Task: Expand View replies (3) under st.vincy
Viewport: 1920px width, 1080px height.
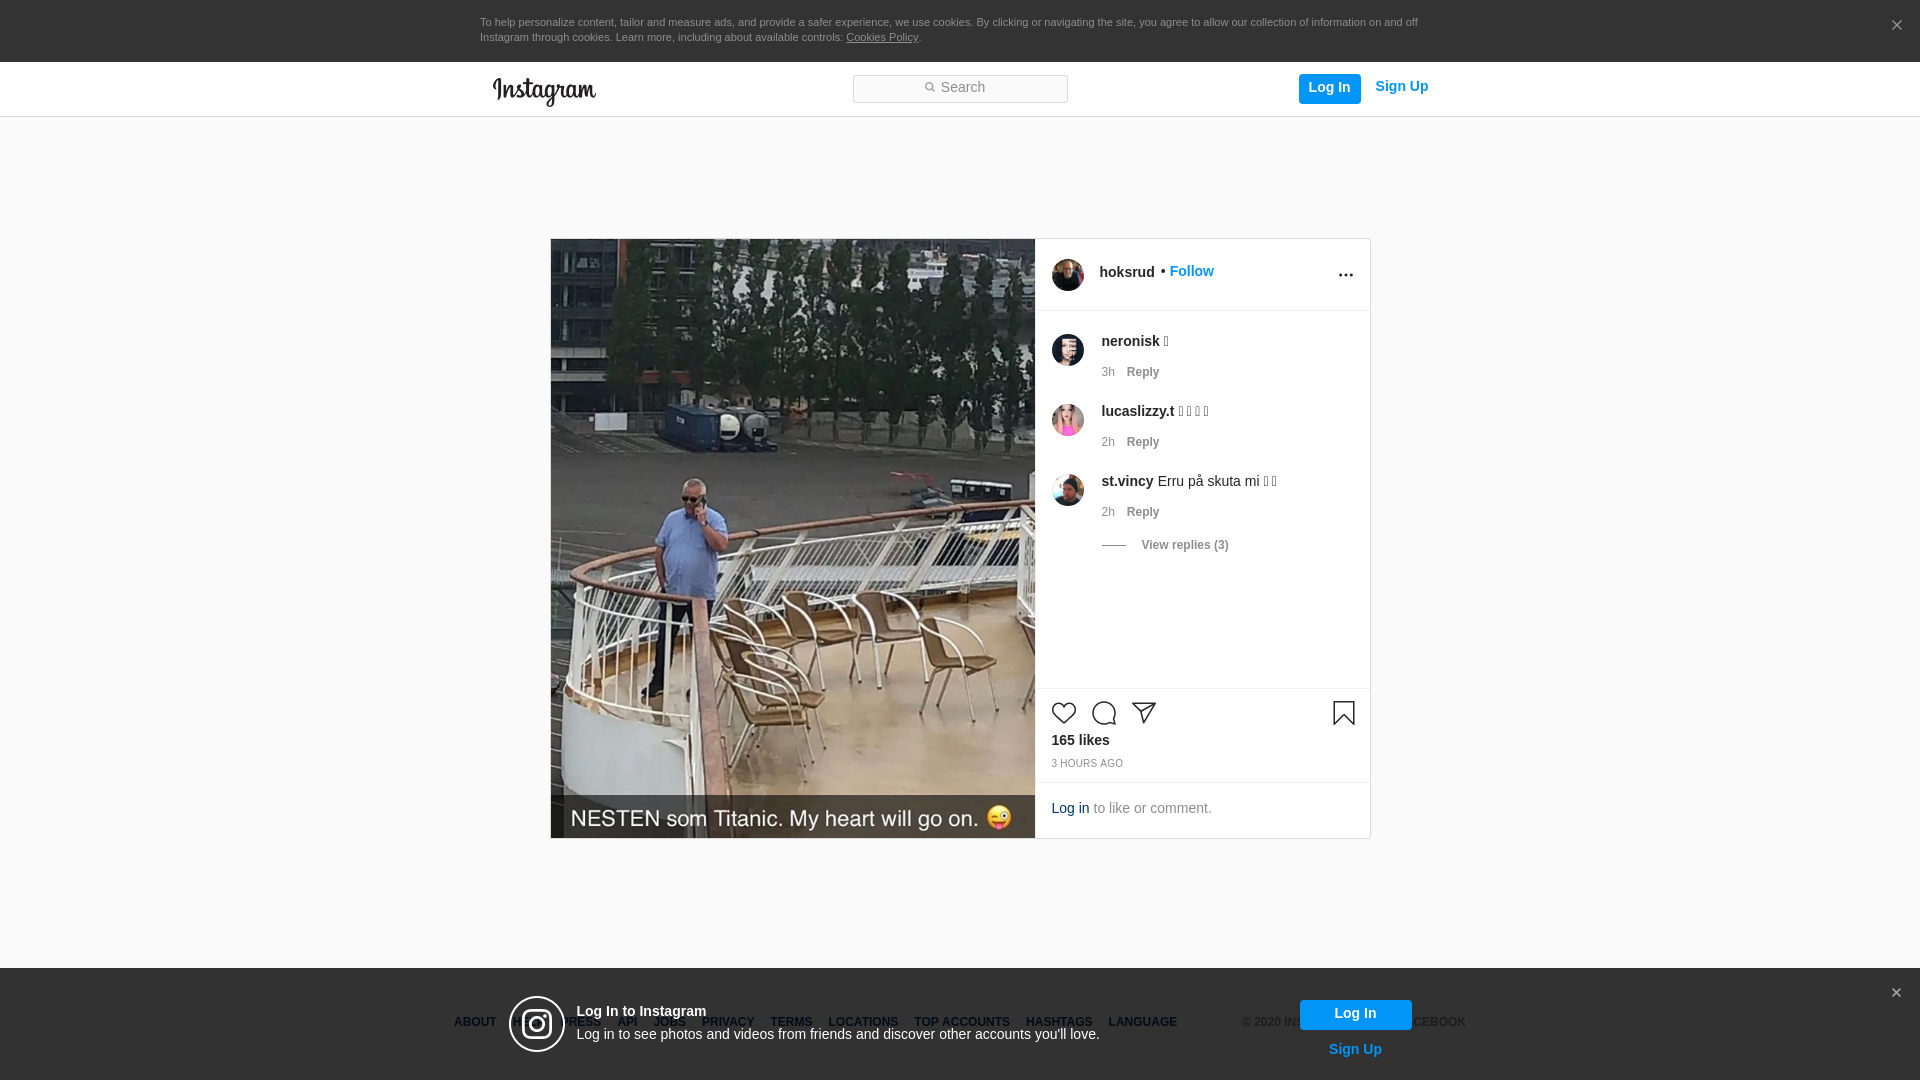Action: point(1184,545)
